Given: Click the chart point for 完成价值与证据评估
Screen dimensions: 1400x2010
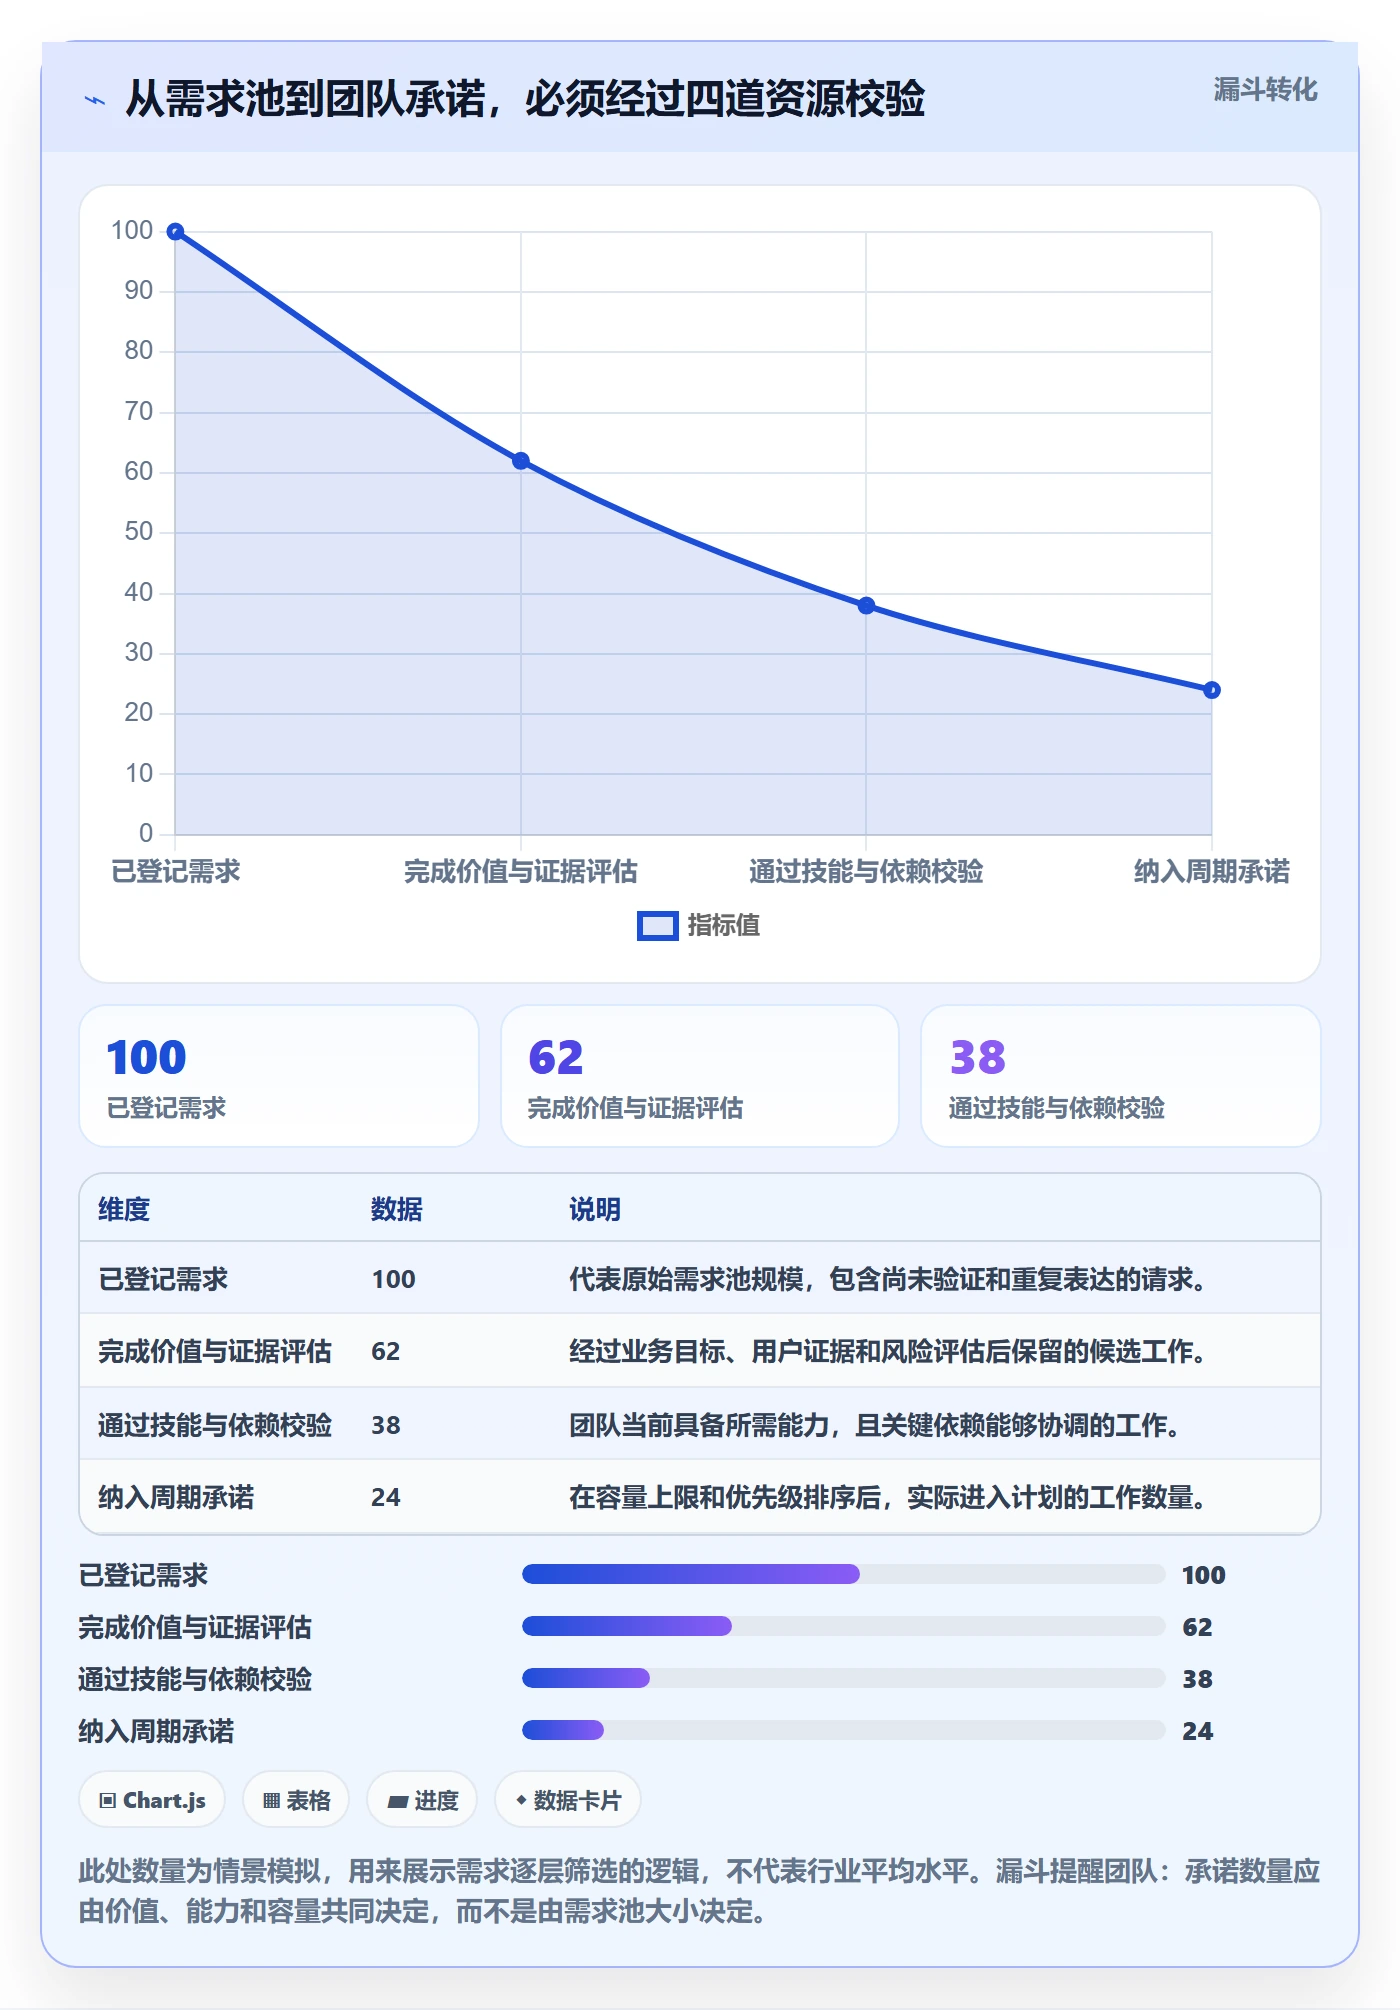Looking at the screenshot, I should 521,461.
